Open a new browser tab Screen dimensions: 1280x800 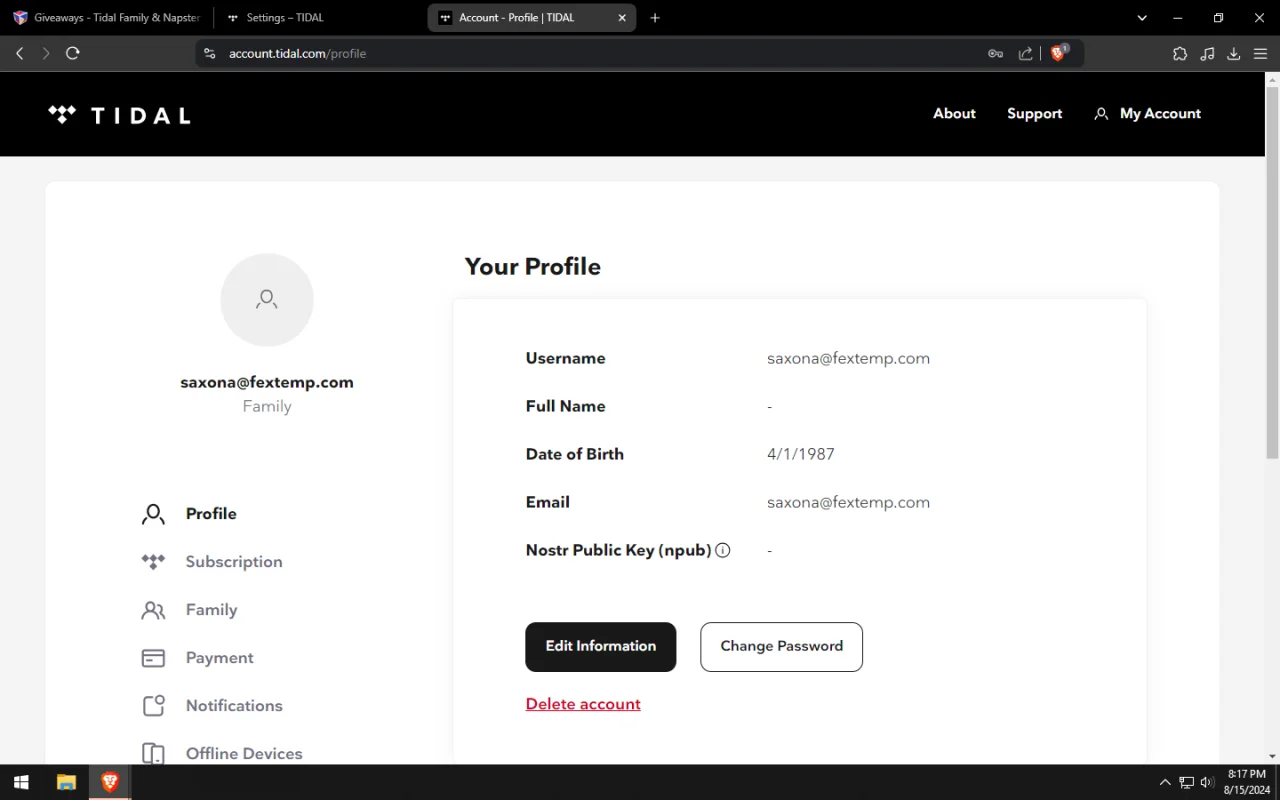[x=655, y=18]
